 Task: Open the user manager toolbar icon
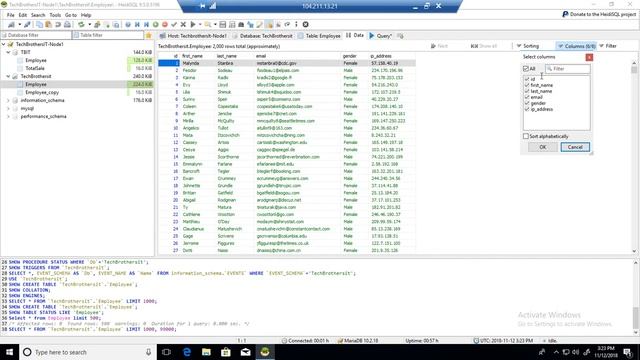pyautogui.click(x=97, y=24)
